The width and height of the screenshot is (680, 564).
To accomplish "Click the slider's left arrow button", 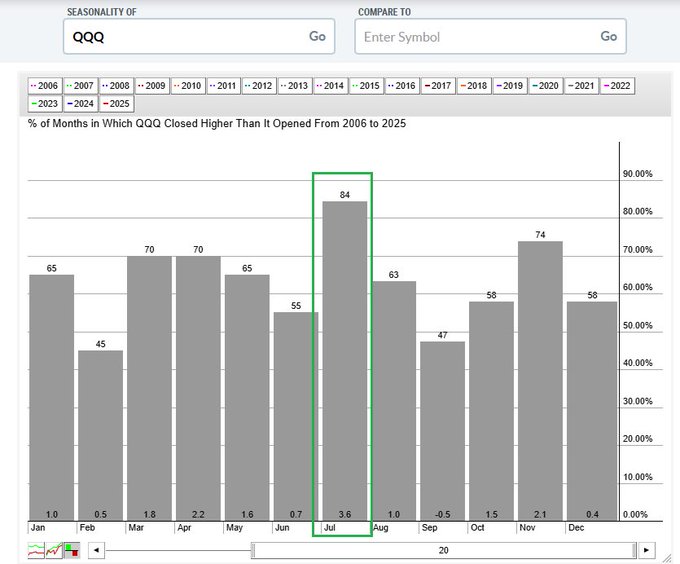I will tap(96, 550).
